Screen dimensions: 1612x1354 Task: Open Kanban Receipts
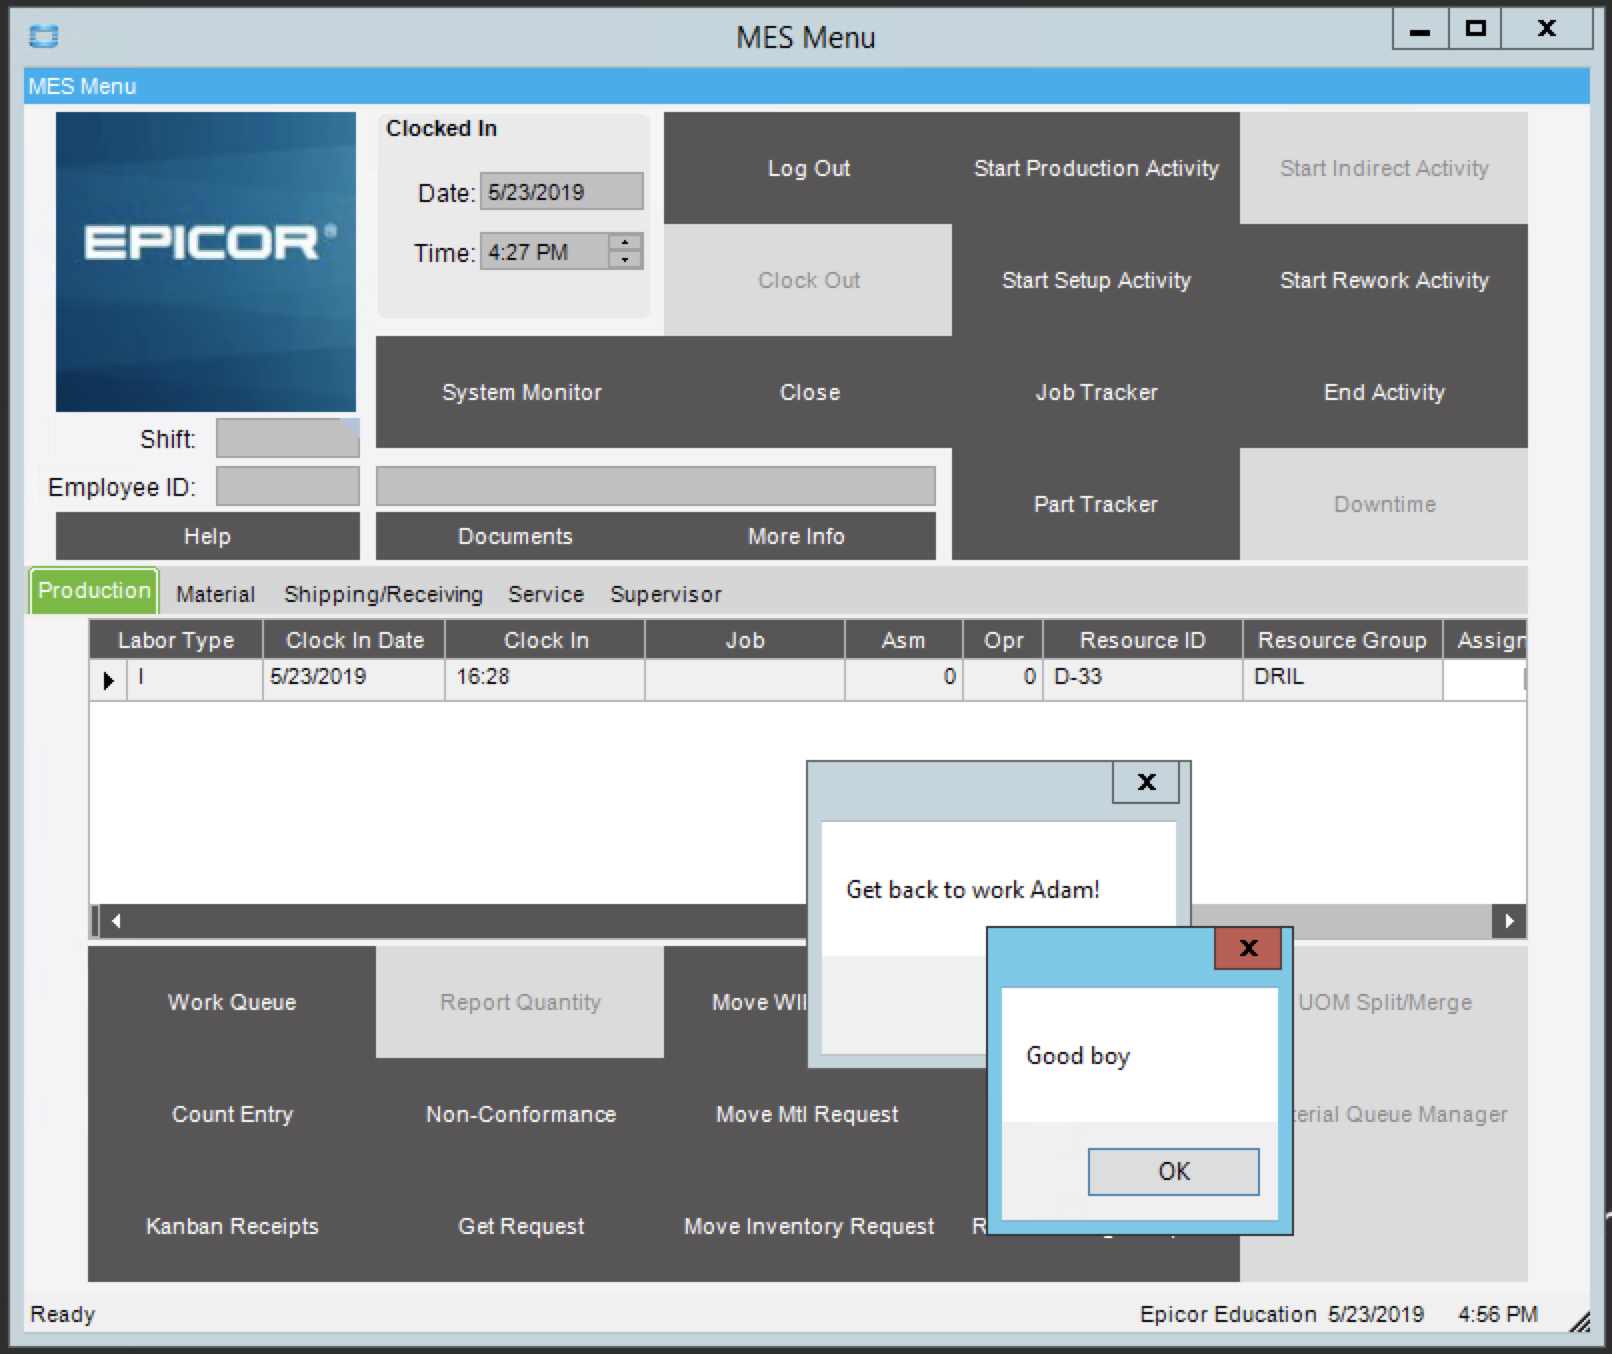232,1226
